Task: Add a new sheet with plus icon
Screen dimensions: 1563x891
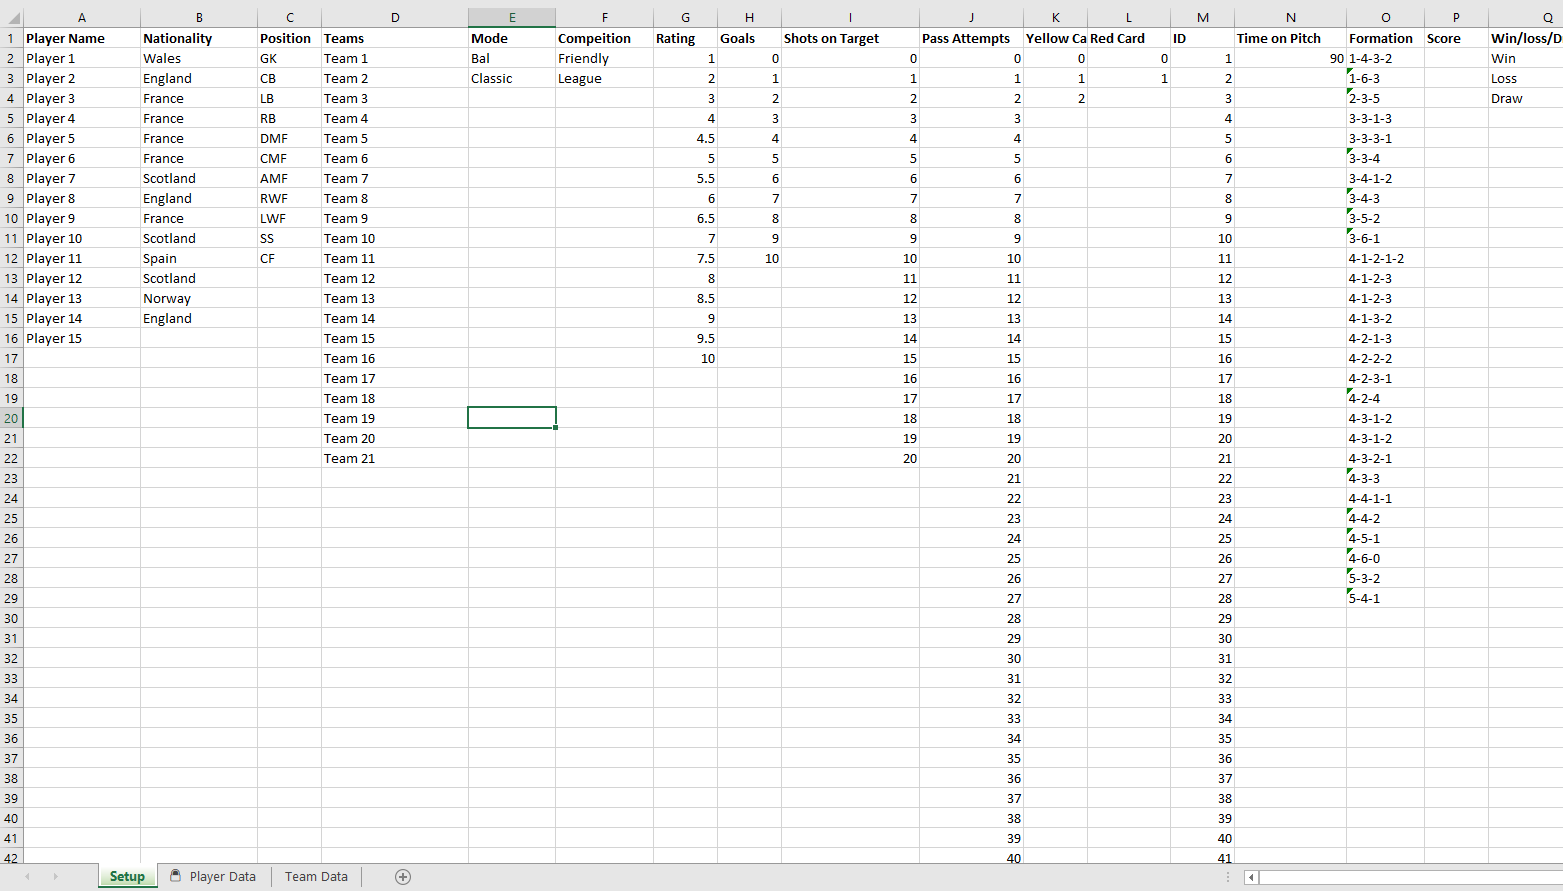Action: (x=403, y=877)
